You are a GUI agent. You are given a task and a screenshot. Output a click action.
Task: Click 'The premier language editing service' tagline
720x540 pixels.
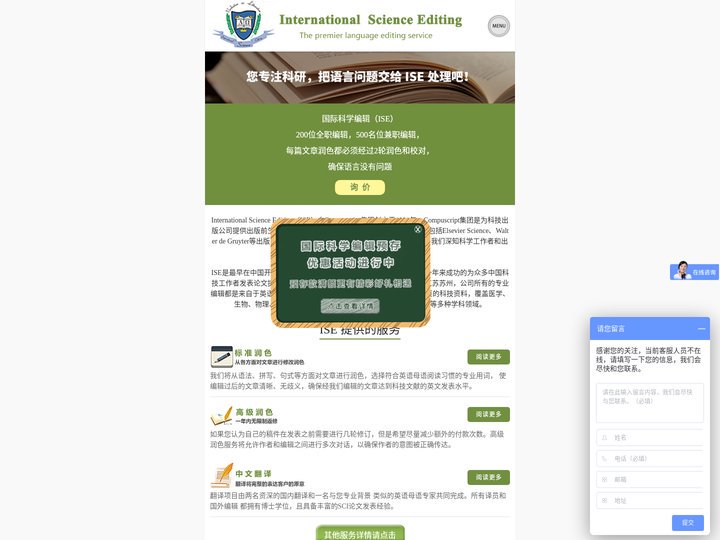[366, 35]
